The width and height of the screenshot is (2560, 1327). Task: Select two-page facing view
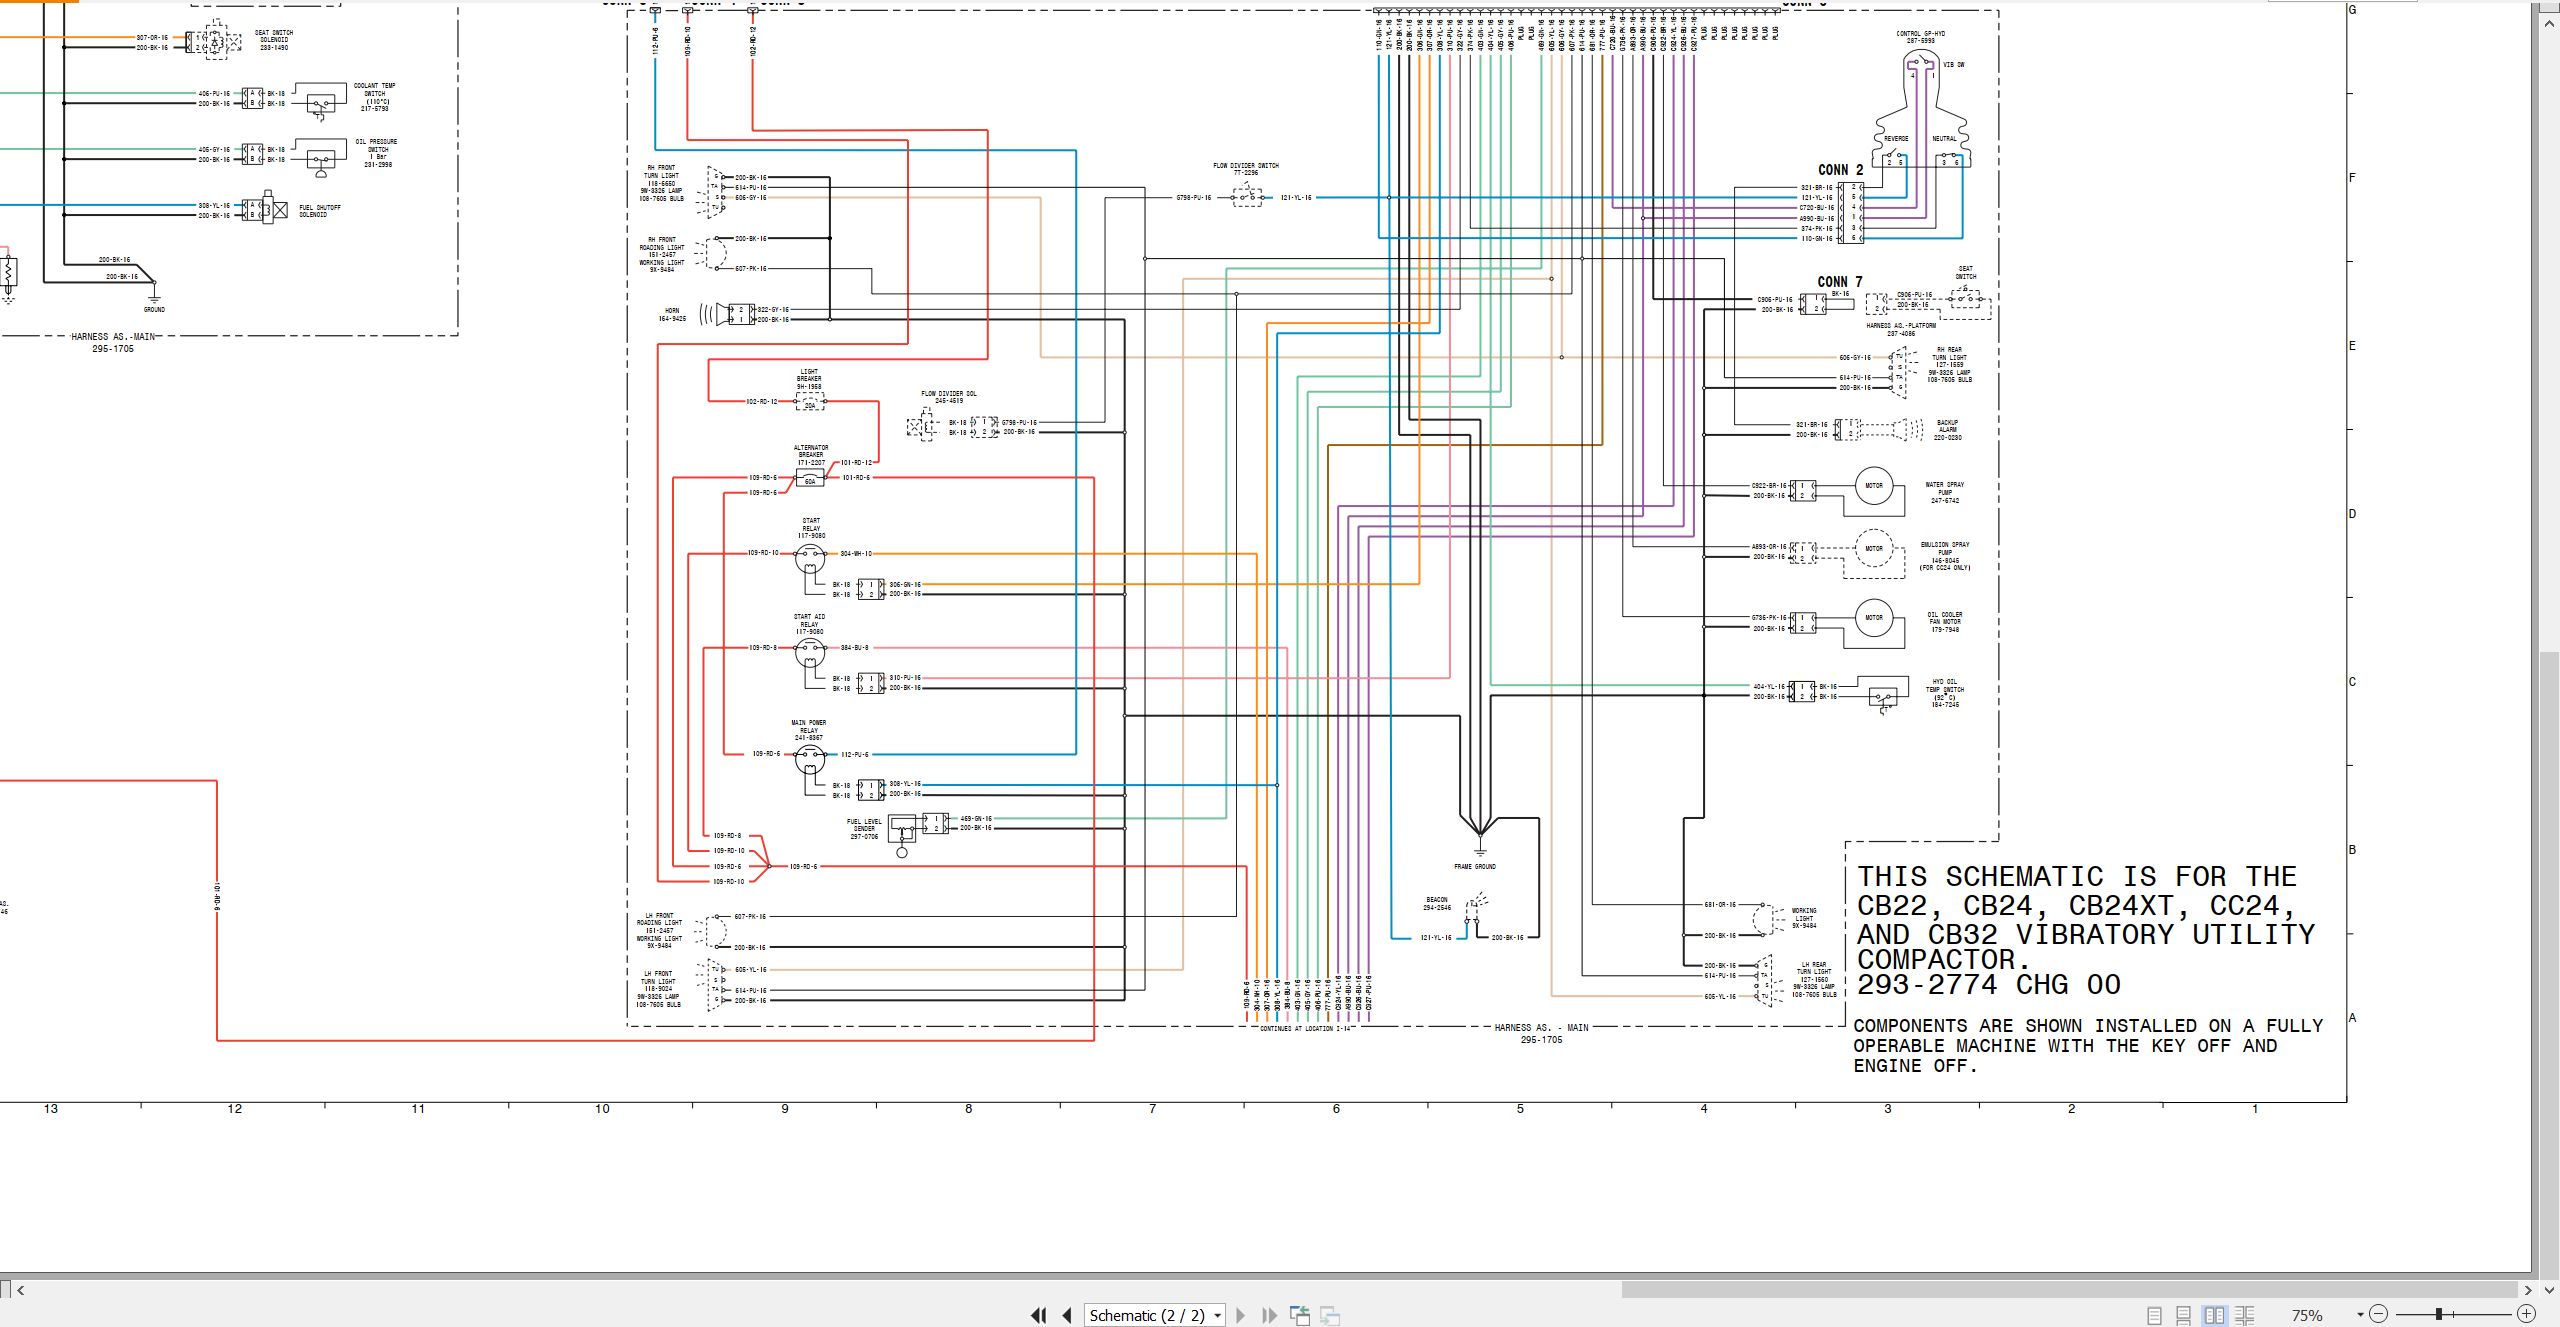2215,1315
